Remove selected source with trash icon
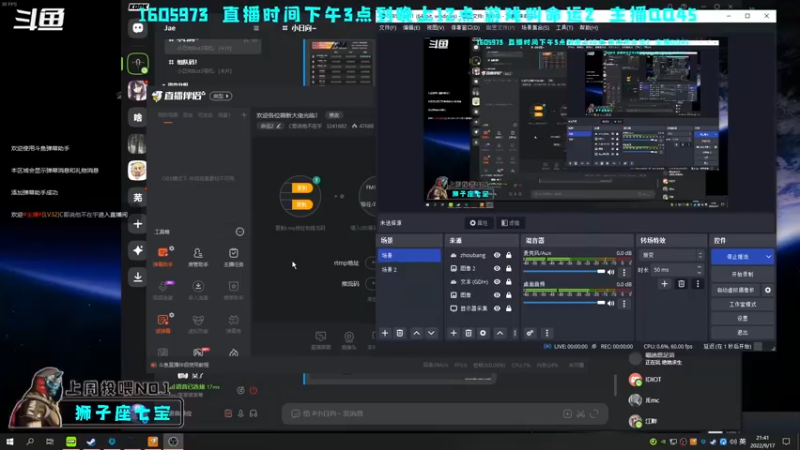Viewport: 800px width, 450px height. 468,333
